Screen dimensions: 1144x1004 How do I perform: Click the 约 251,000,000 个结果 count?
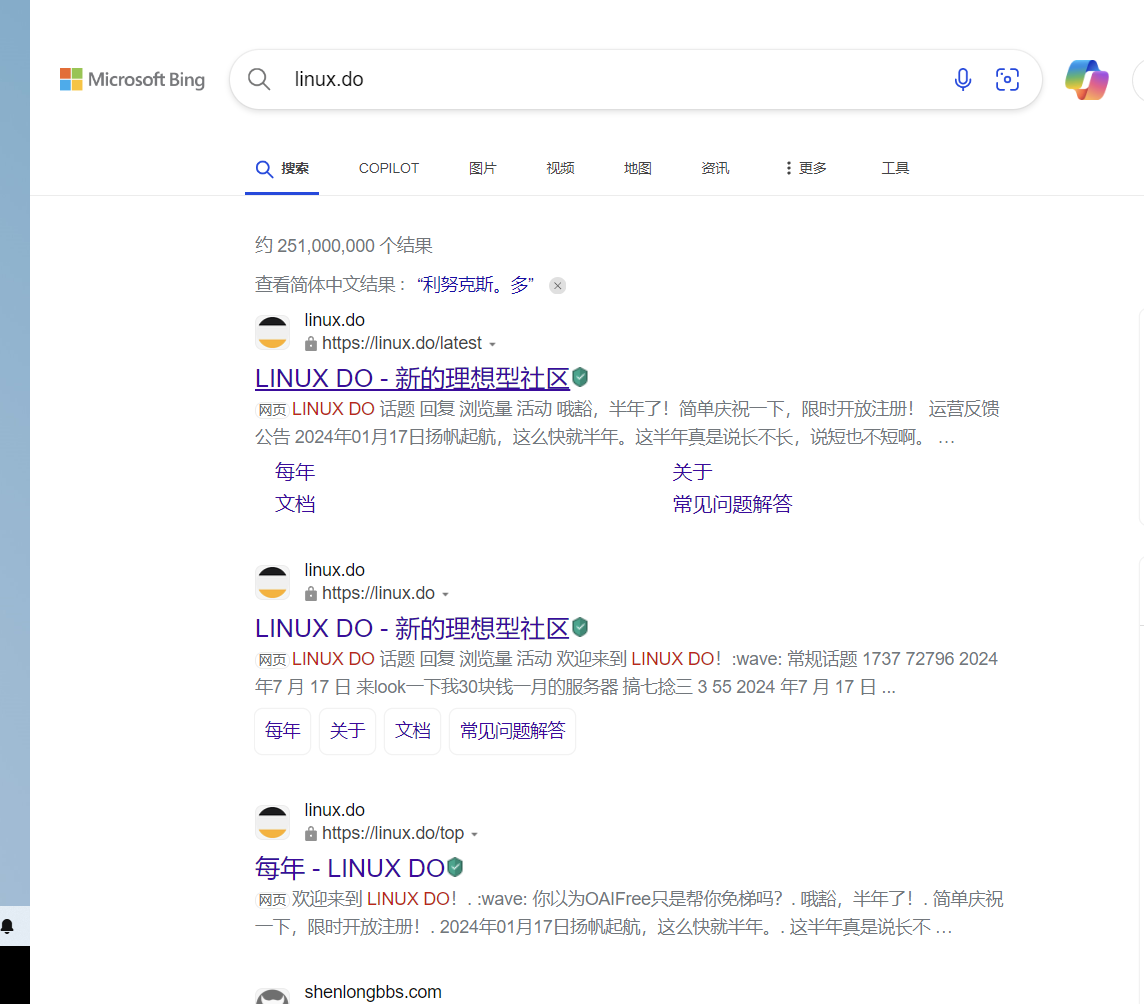click(x=344, y=245)
